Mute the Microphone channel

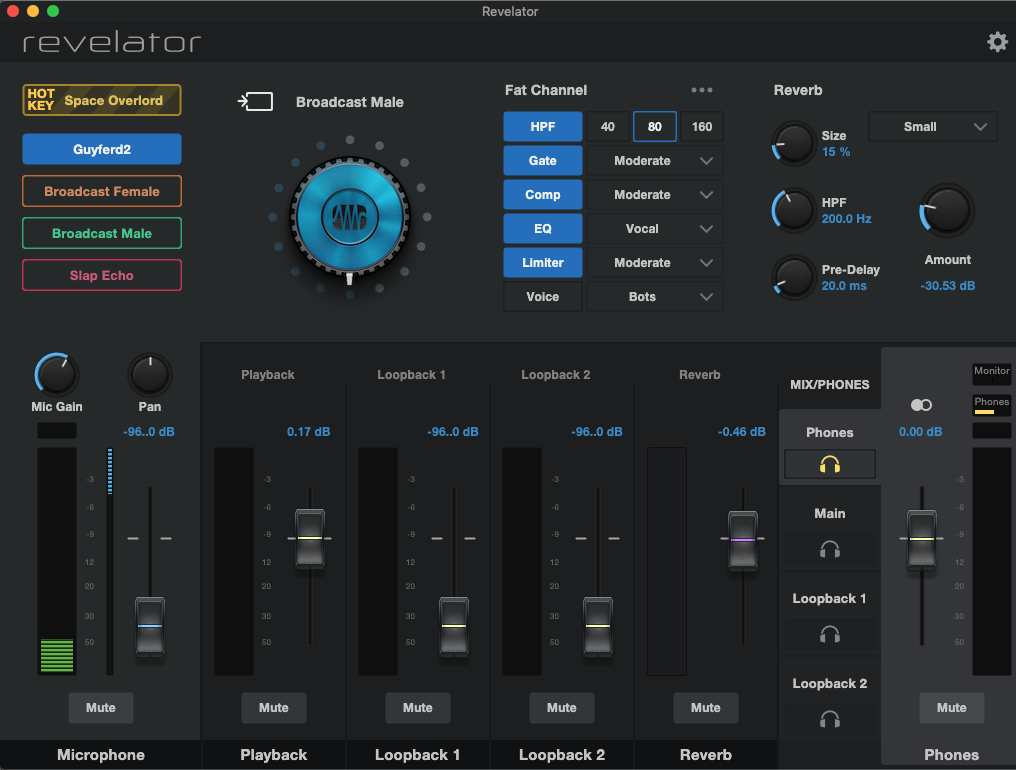click(x=101, y=708)
